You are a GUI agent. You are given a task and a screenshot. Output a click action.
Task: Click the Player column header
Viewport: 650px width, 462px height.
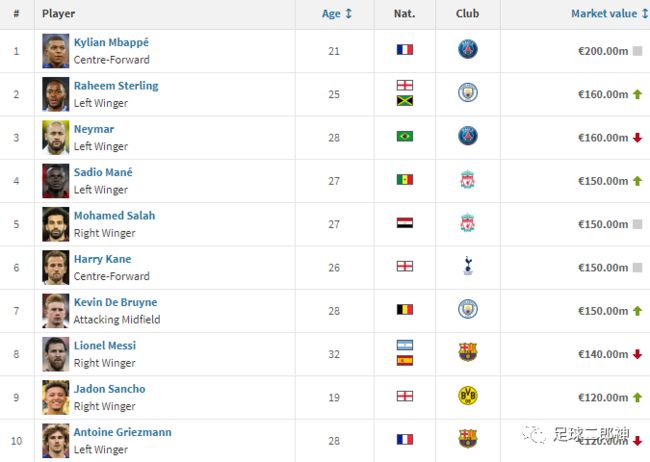(x=58, y=13)
